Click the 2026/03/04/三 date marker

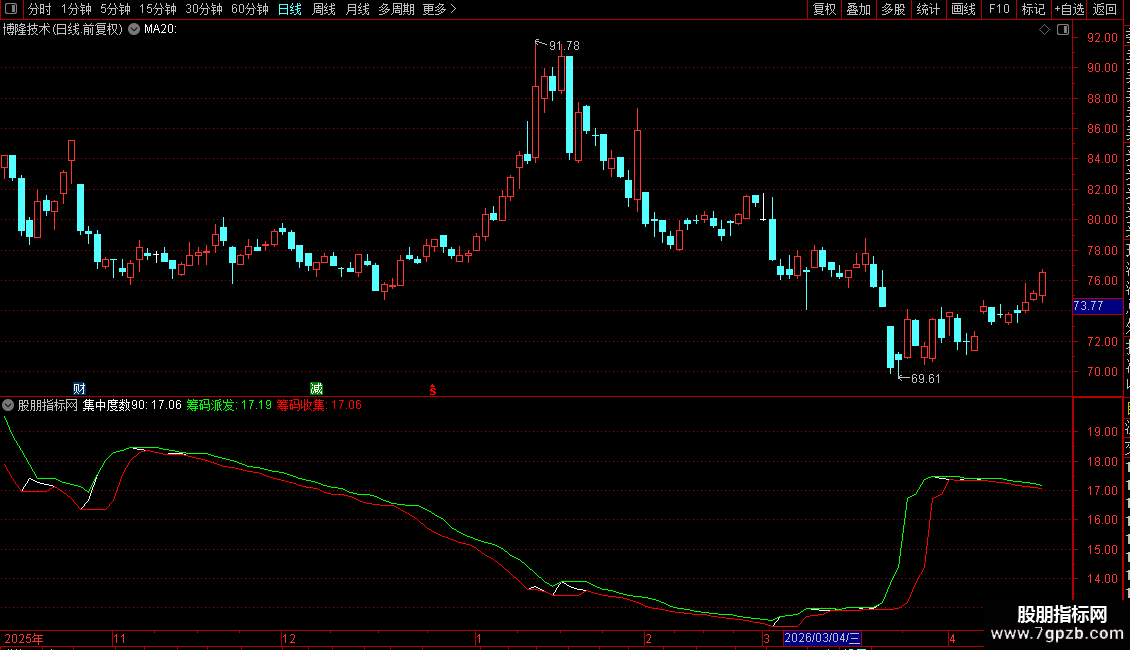pos(822,638)
